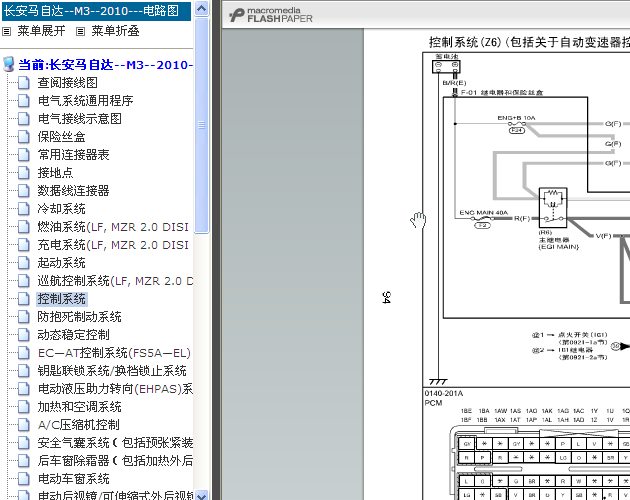Screen dimensions: 630x500
Task: Click the page icon beside 防抱死制动系统
Action: pos(24,317)
